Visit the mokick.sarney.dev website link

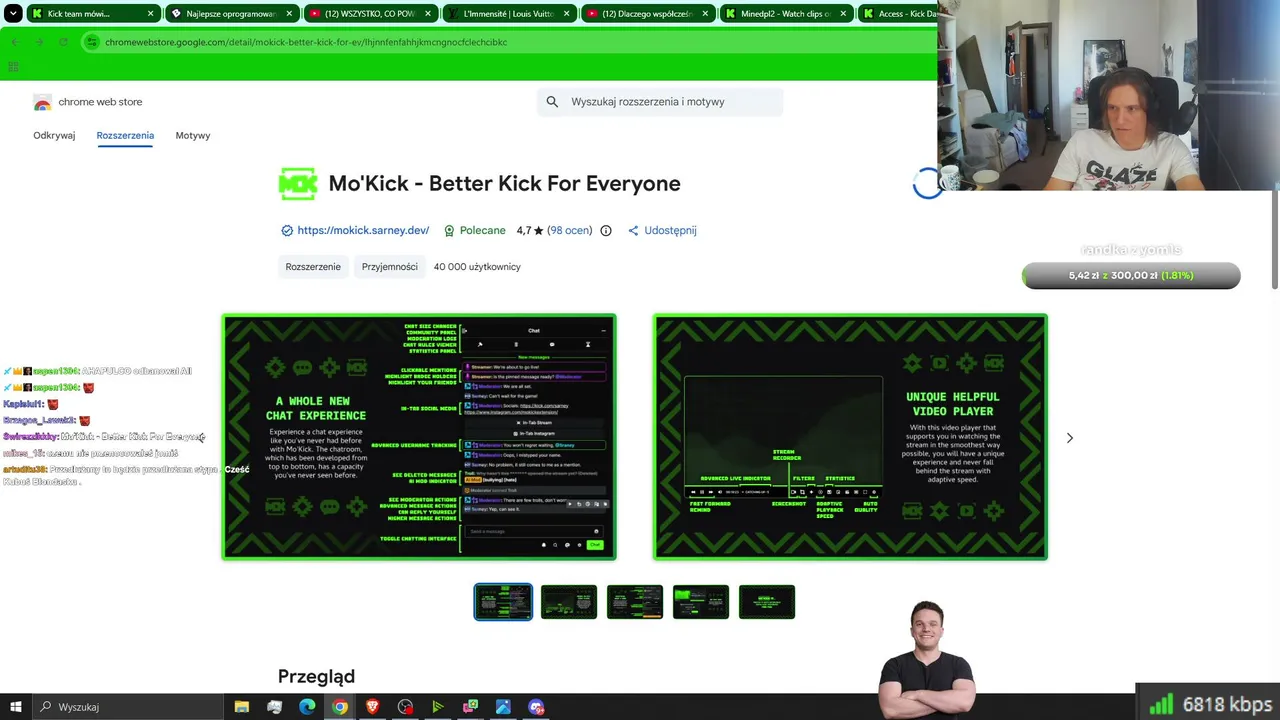tap(363, 231)
